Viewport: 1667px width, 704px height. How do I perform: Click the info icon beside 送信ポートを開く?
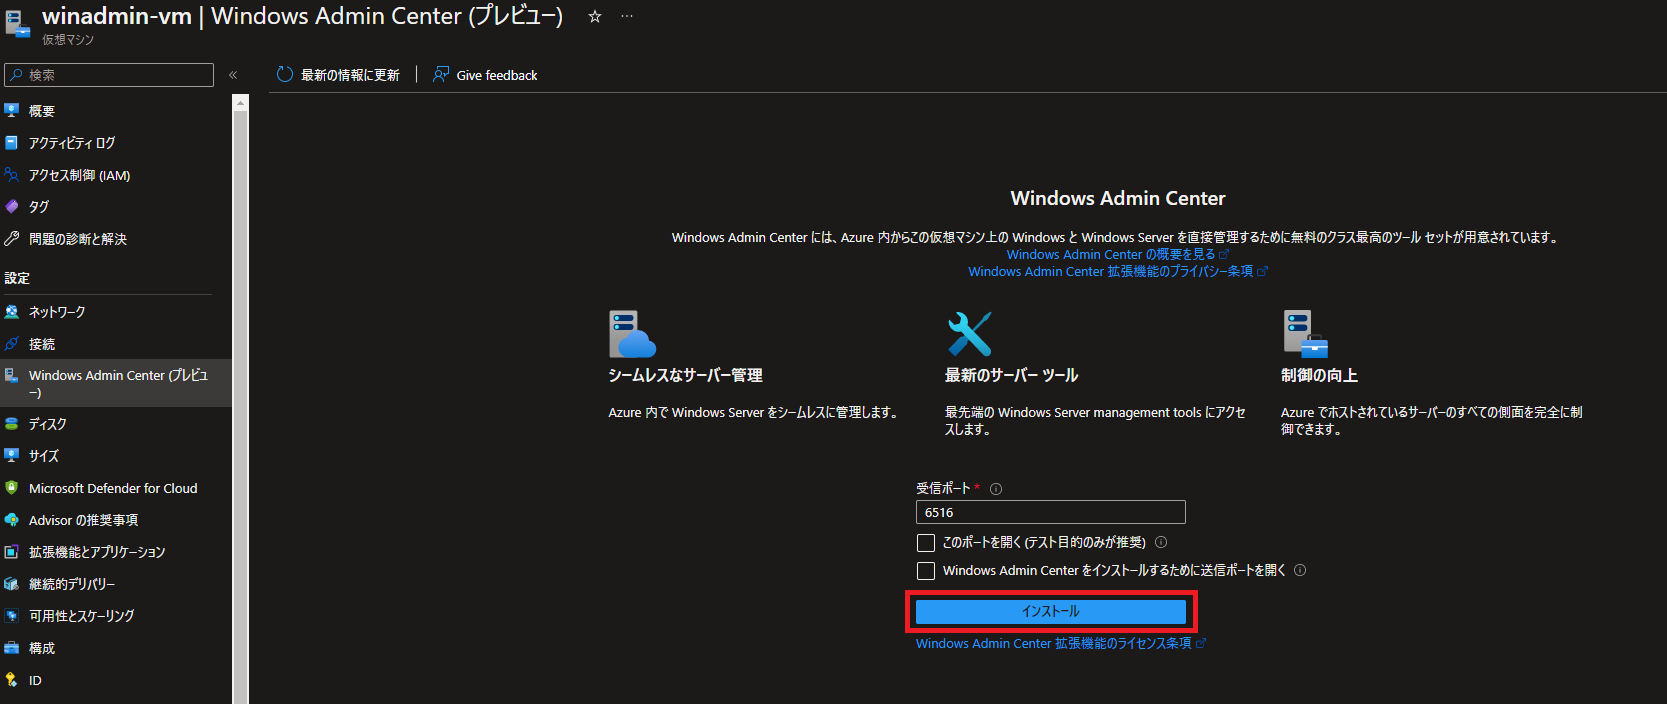tap(1300, 570)
